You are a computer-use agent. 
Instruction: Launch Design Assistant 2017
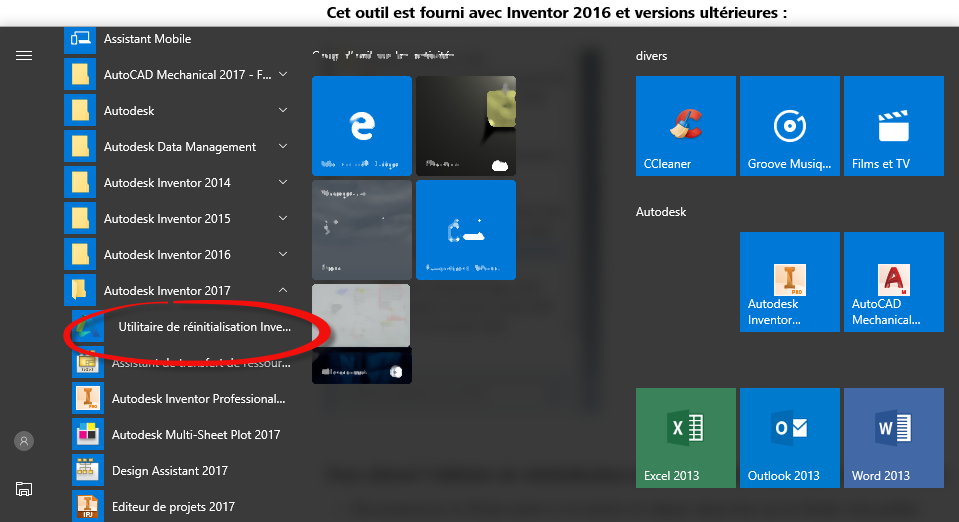click(169, 471)
